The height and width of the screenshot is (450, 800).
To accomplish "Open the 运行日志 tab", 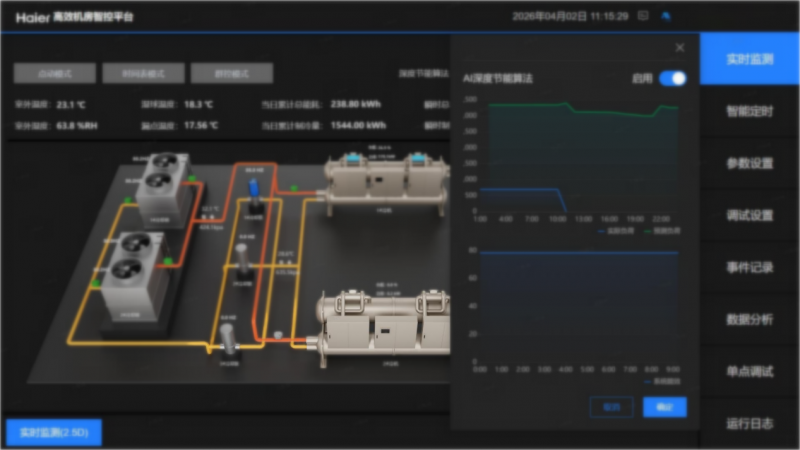I will pos(750,423).
